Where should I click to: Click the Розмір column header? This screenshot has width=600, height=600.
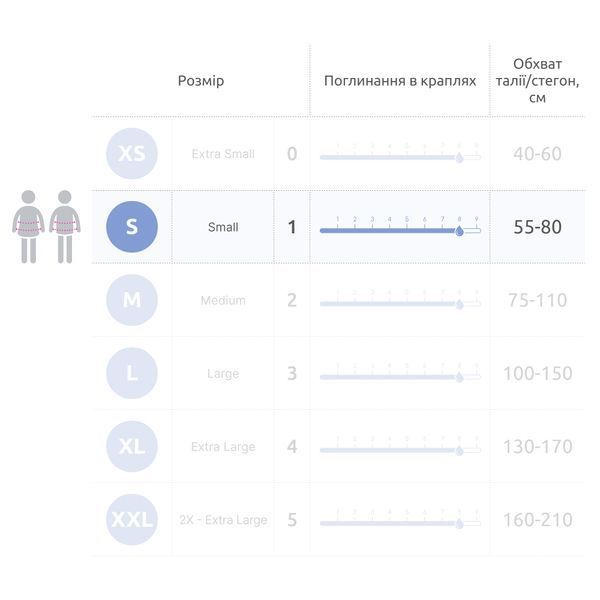pyautogui.click(x=201, y=81)
